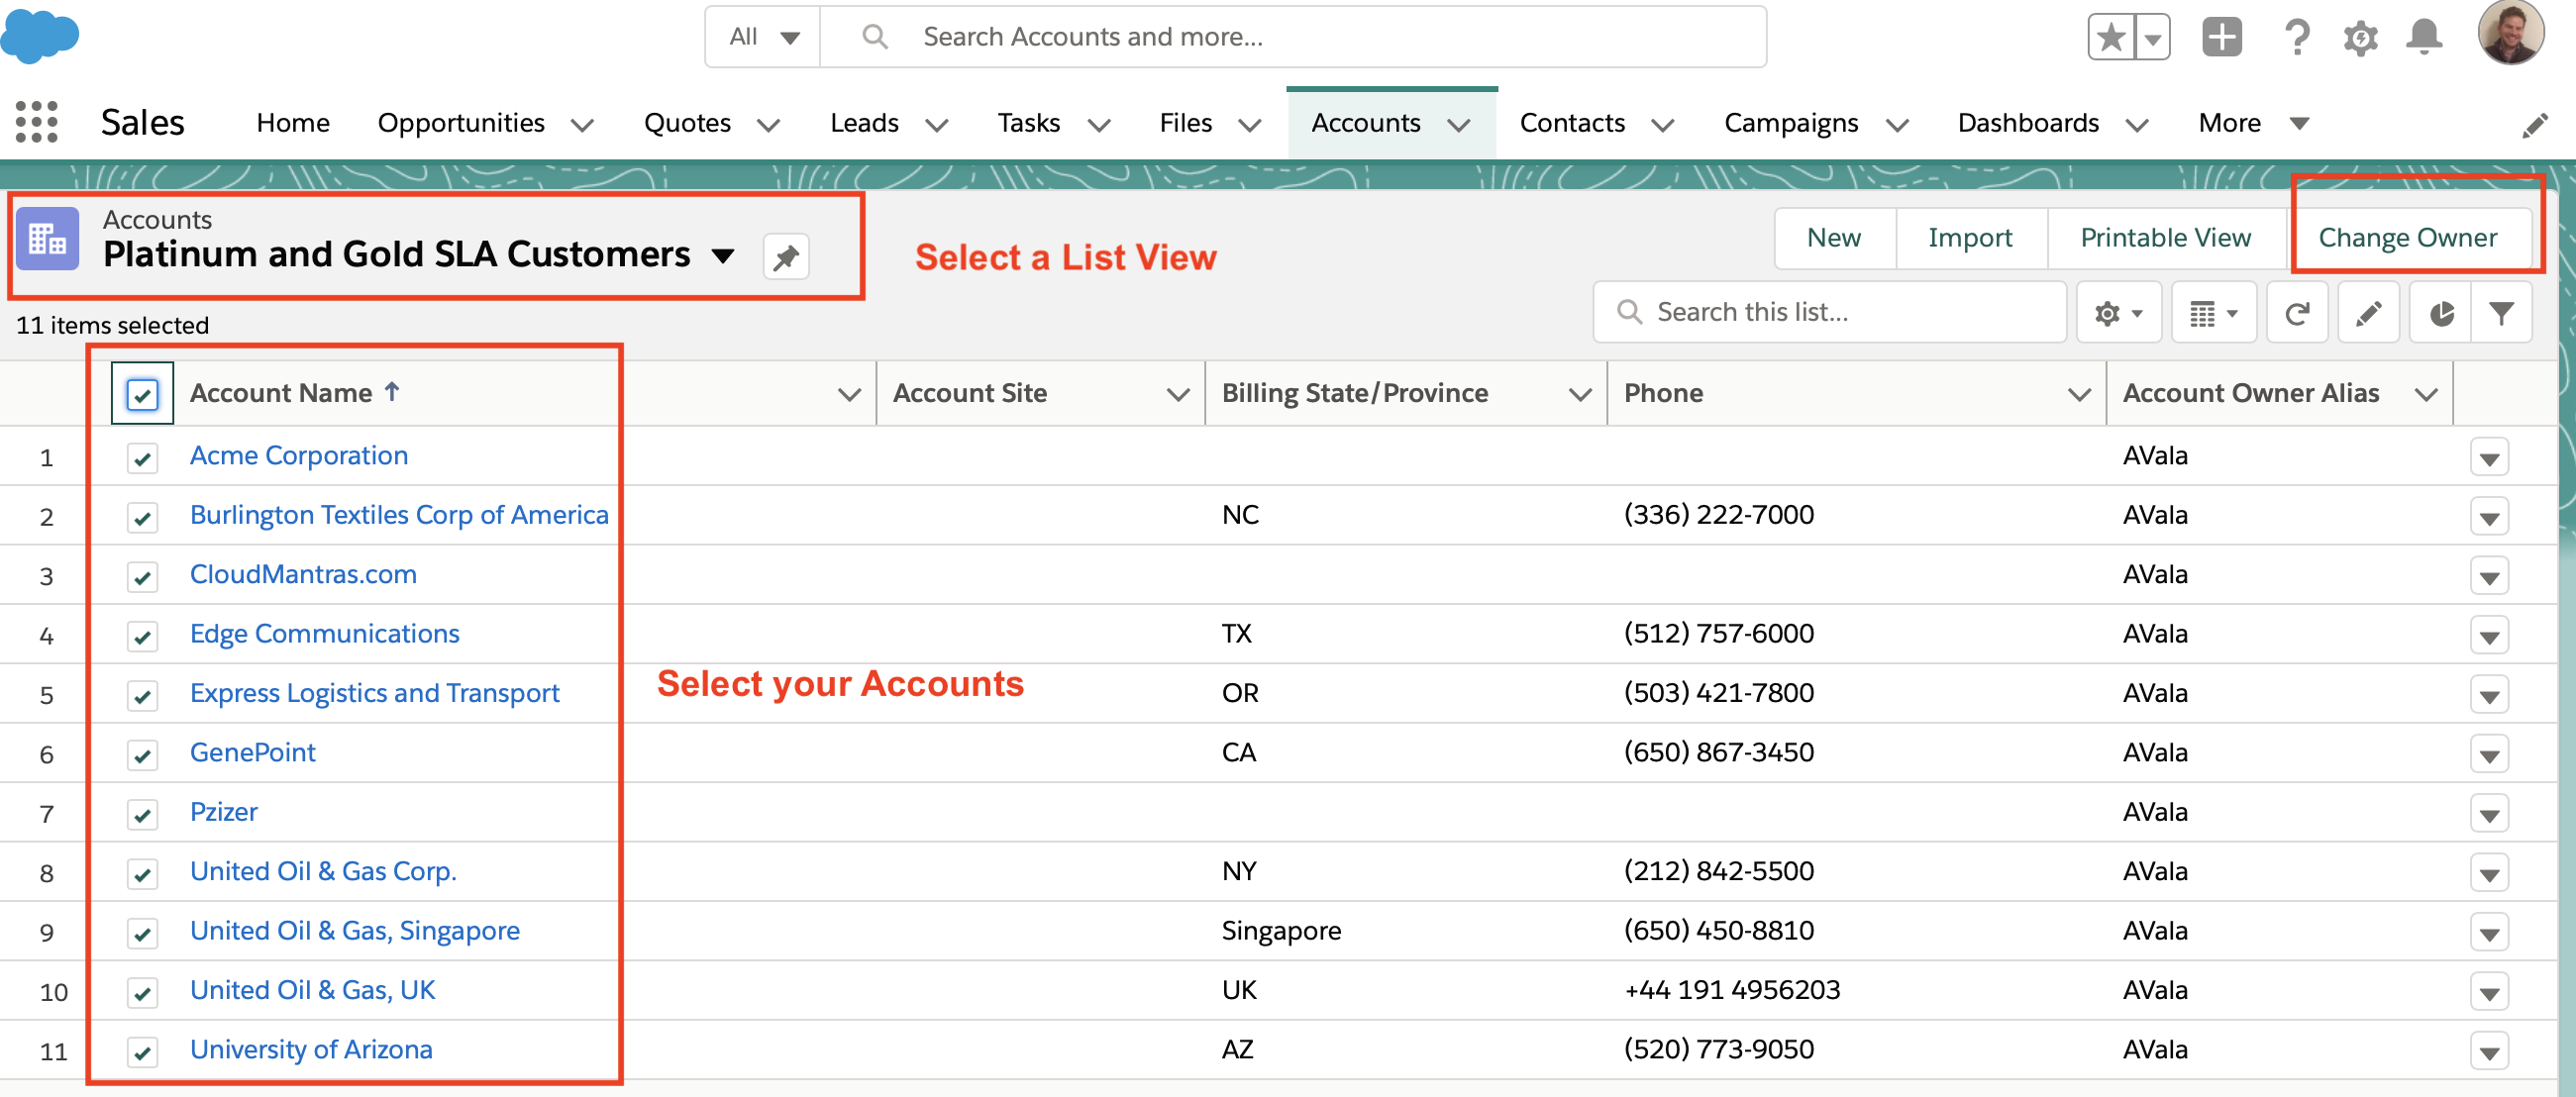Open Edge Communications account link

325,633
